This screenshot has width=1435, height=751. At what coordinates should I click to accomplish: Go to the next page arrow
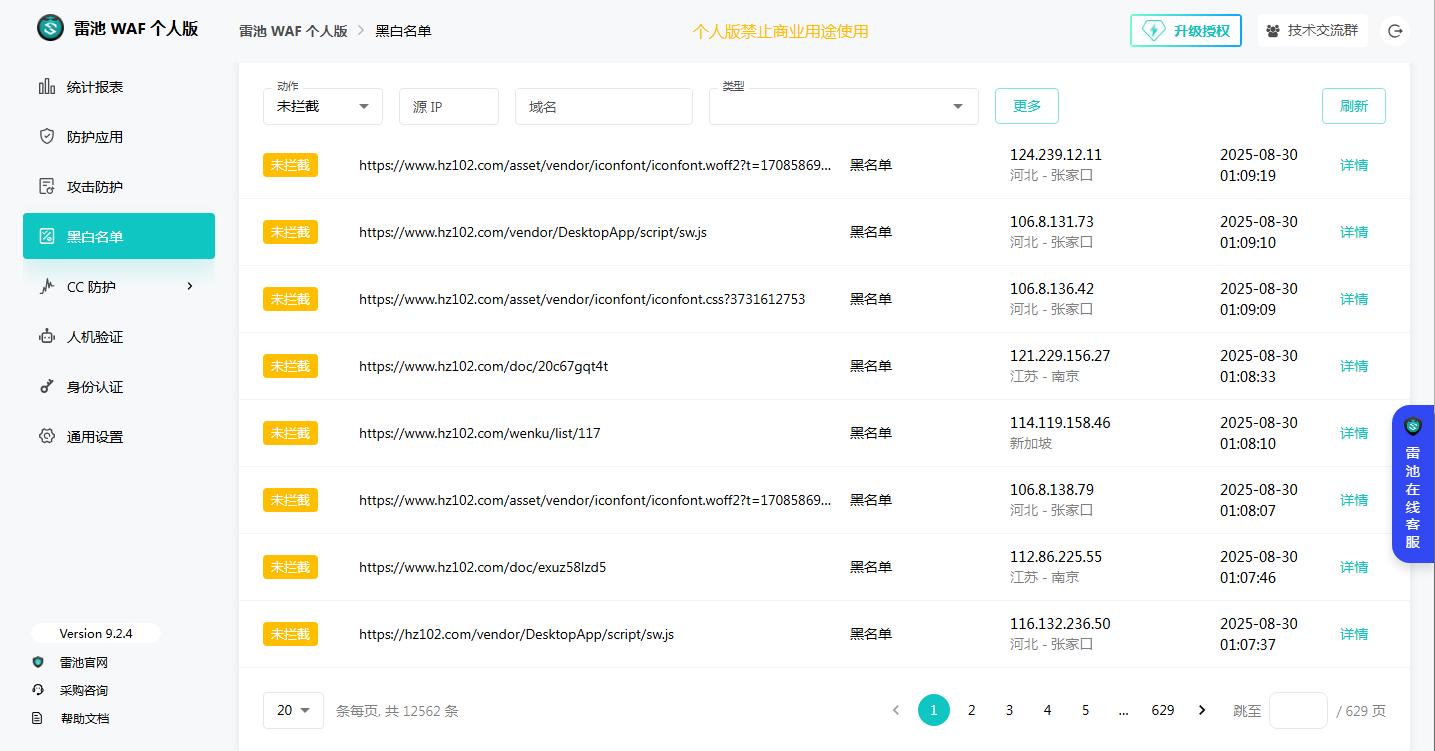click(1202, 710)
